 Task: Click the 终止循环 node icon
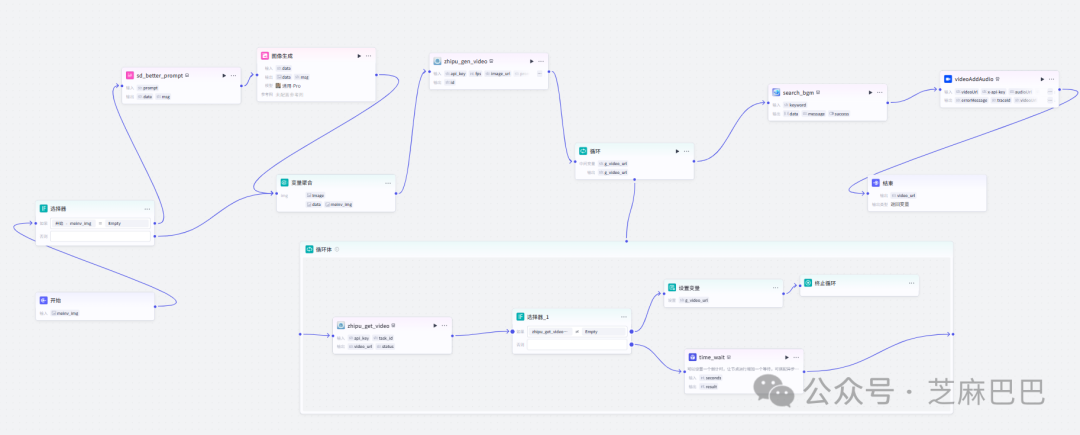pos(808,282)
